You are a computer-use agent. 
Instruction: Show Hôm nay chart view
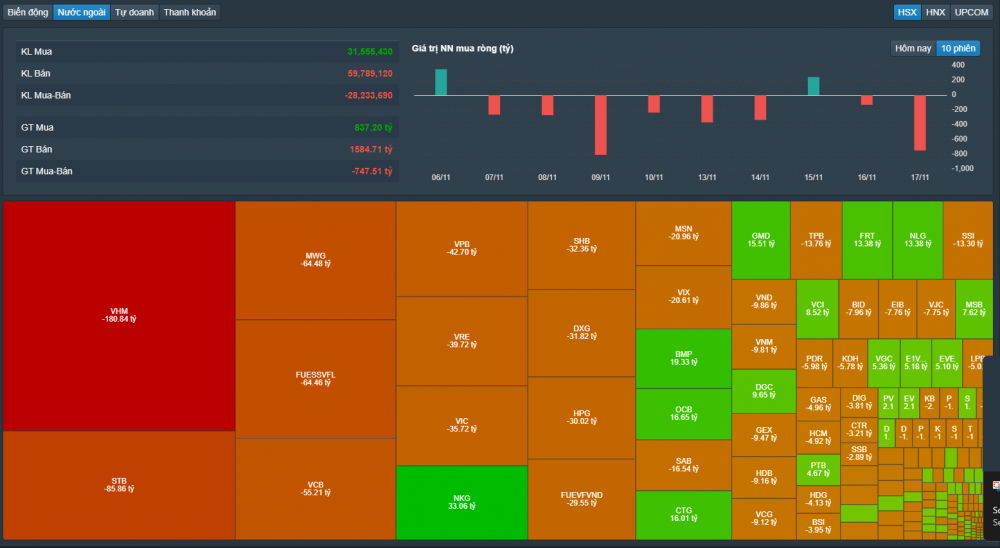(x=913, y=48)
